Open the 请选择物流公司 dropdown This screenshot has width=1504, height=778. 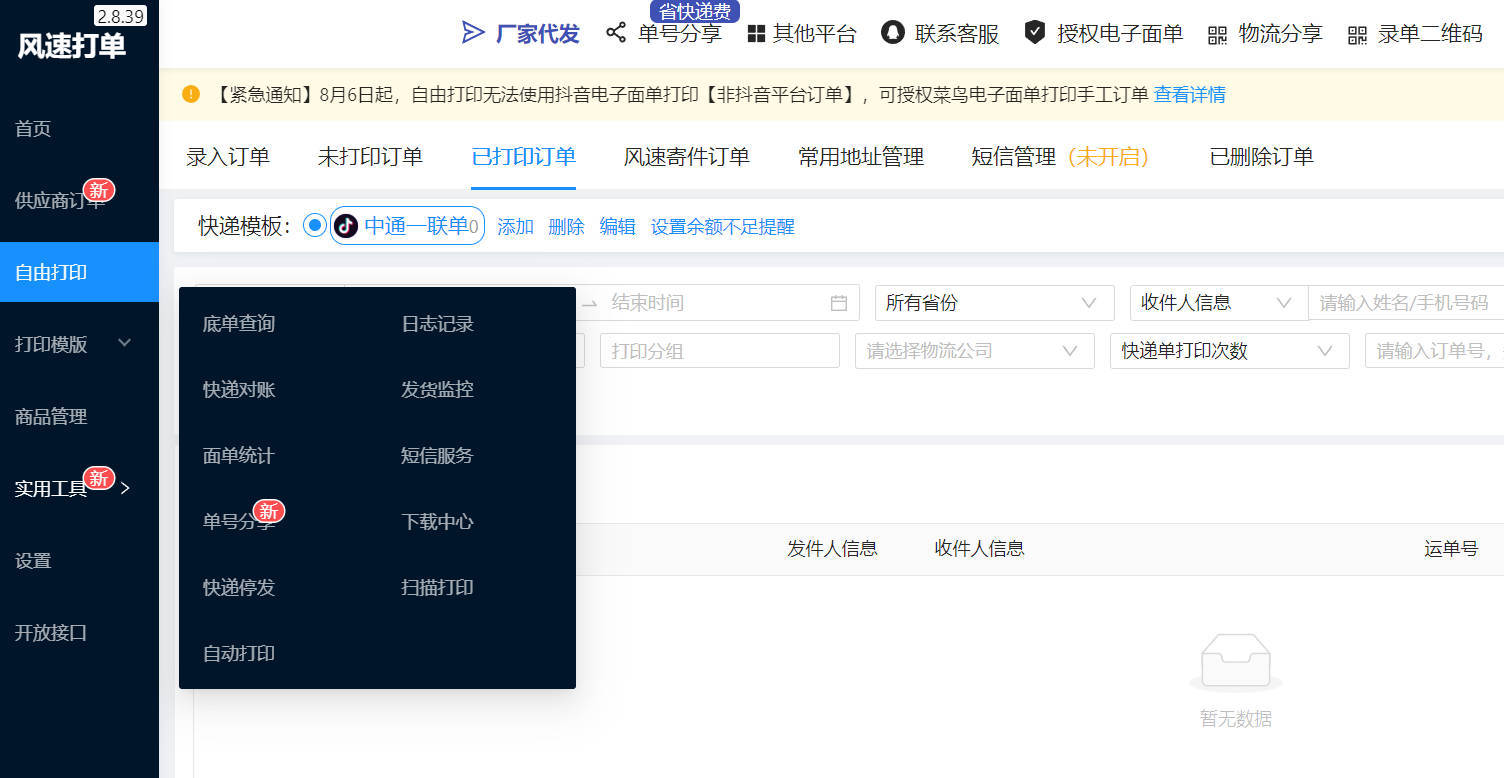coord(974,351)
